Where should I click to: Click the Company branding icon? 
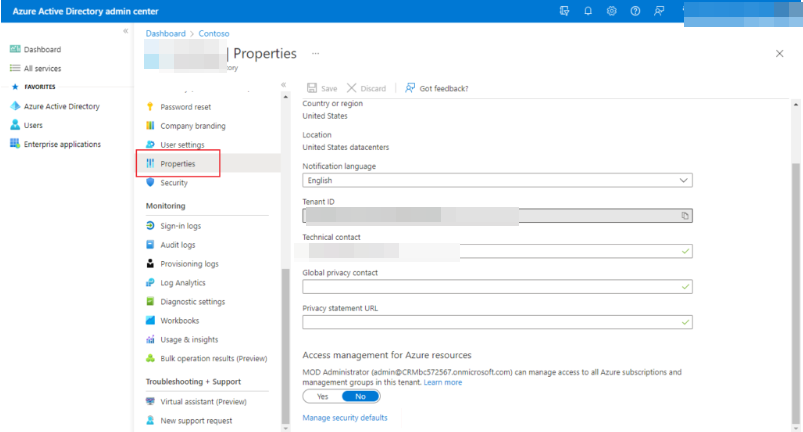click(150, 125)
